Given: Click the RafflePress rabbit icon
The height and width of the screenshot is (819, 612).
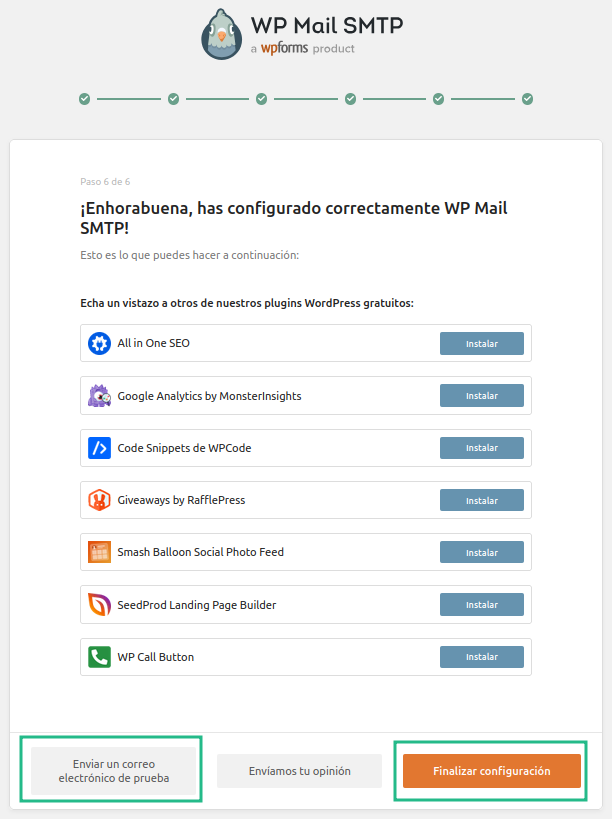Looking at the screenshot, I should click(99, 500).
